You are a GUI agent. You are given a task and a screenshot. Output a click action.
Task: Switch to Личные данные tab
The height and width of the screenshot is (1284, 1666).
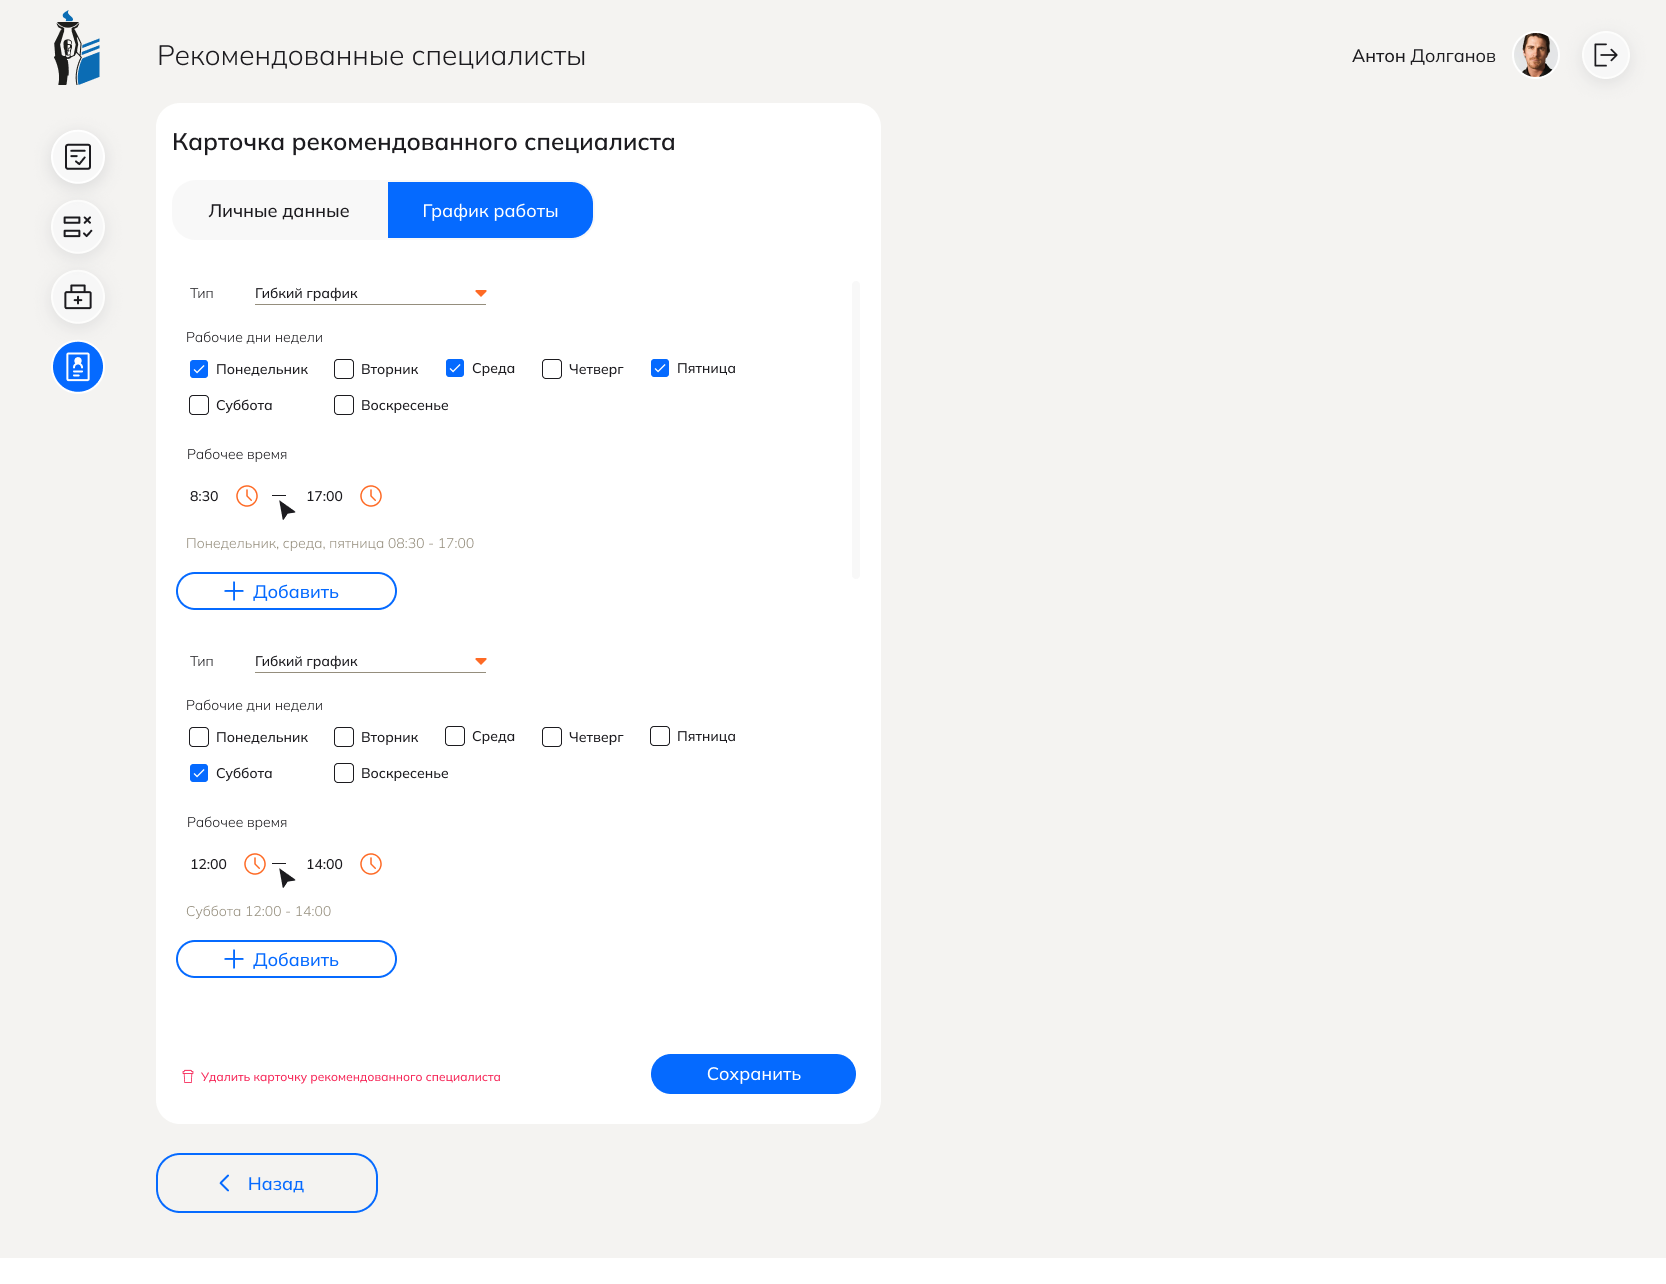coord(279,211)
